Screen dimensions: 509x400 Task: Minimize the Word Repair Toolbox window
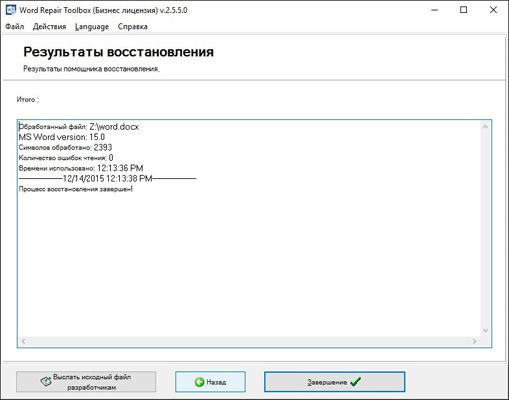(434, 10)
